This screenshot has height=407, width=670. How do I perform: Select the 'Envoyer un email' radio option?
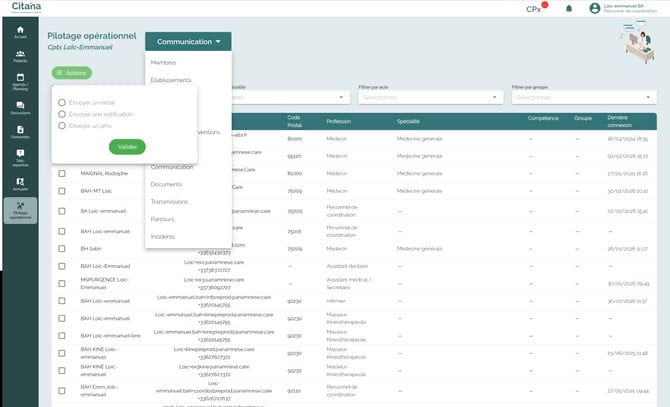[62, 102]
